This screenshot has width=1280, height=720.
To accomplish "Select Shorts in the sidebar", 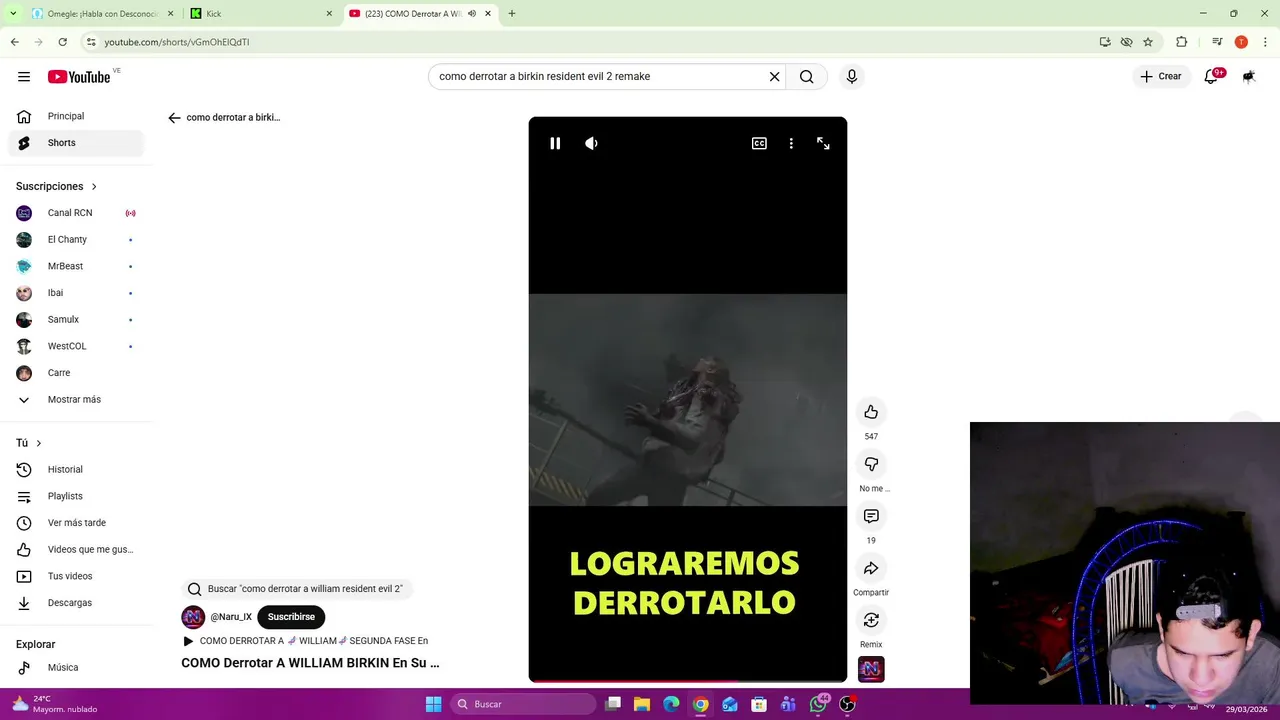I will pos(76,143).
